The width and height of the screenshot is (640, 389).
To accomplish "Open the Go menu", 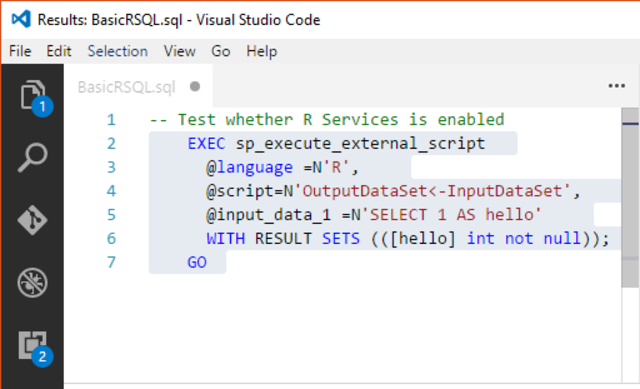I will click(221, 51).
